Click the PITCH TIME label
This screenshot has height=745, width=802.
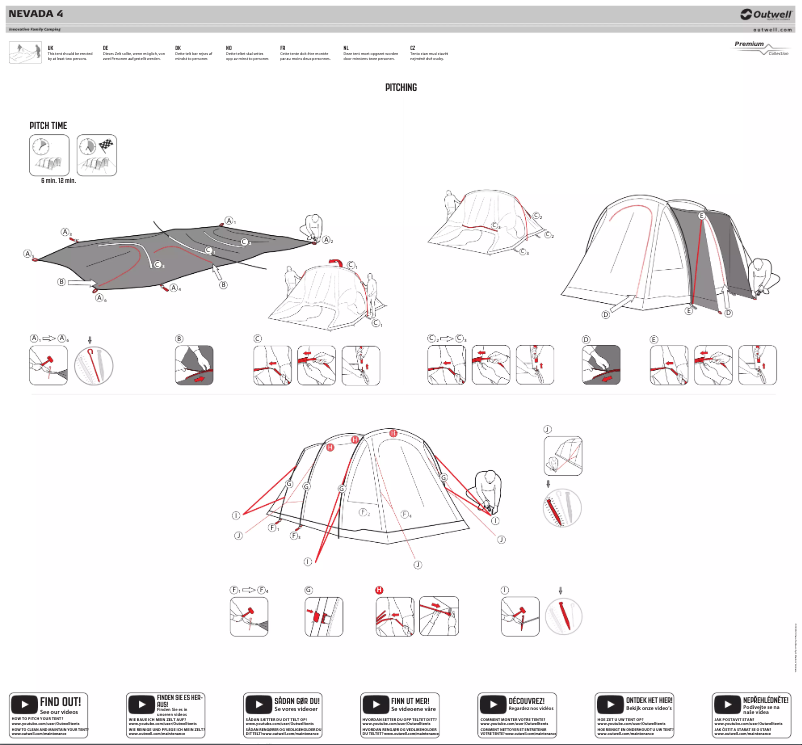49,125
